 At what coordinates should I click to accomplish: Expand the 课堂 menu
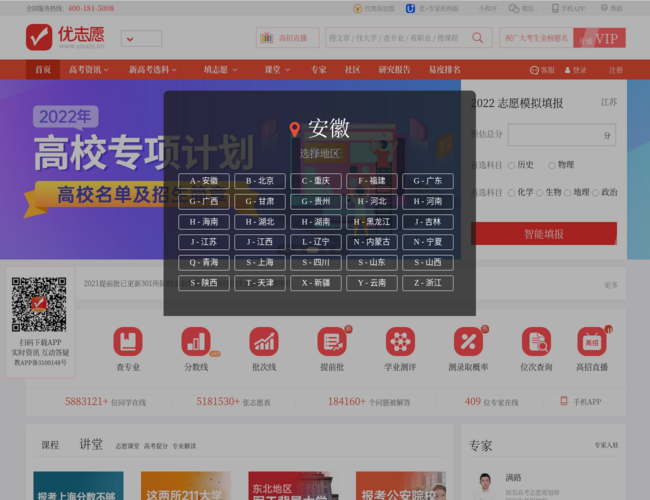277,70
